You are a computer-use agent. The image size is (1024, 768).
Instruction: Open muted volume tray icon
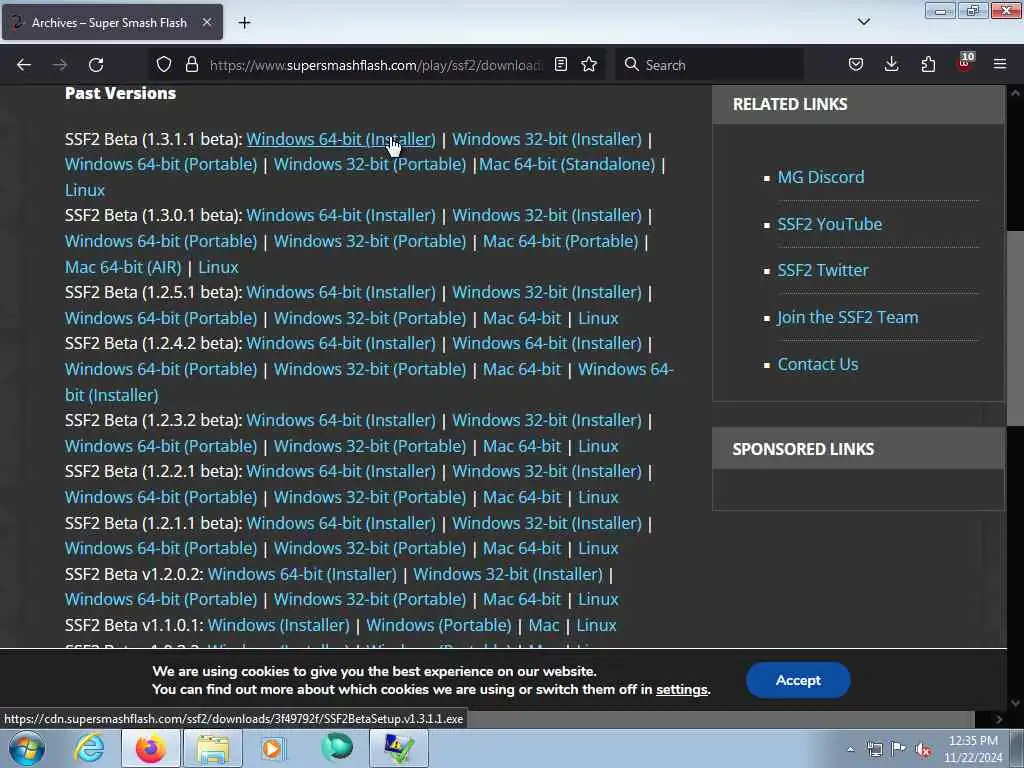tap(923, 749)
